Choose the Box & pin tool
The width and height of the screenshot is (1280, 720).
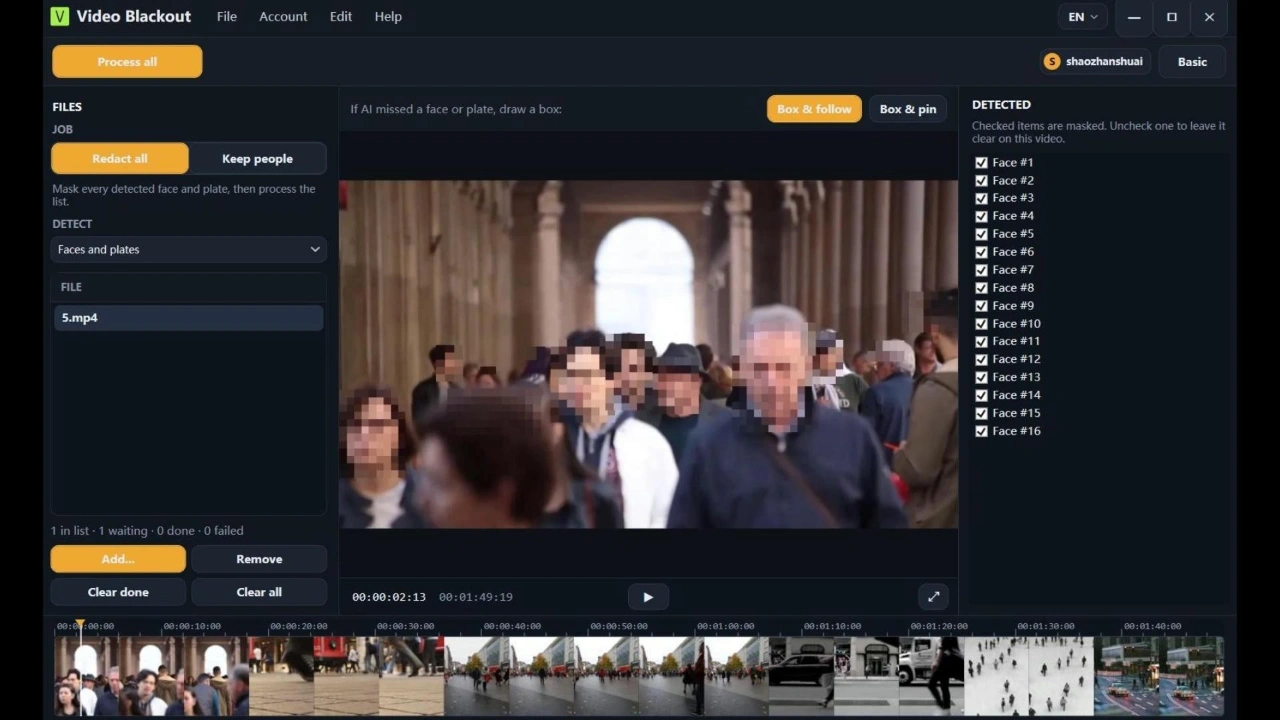[908, 109]
